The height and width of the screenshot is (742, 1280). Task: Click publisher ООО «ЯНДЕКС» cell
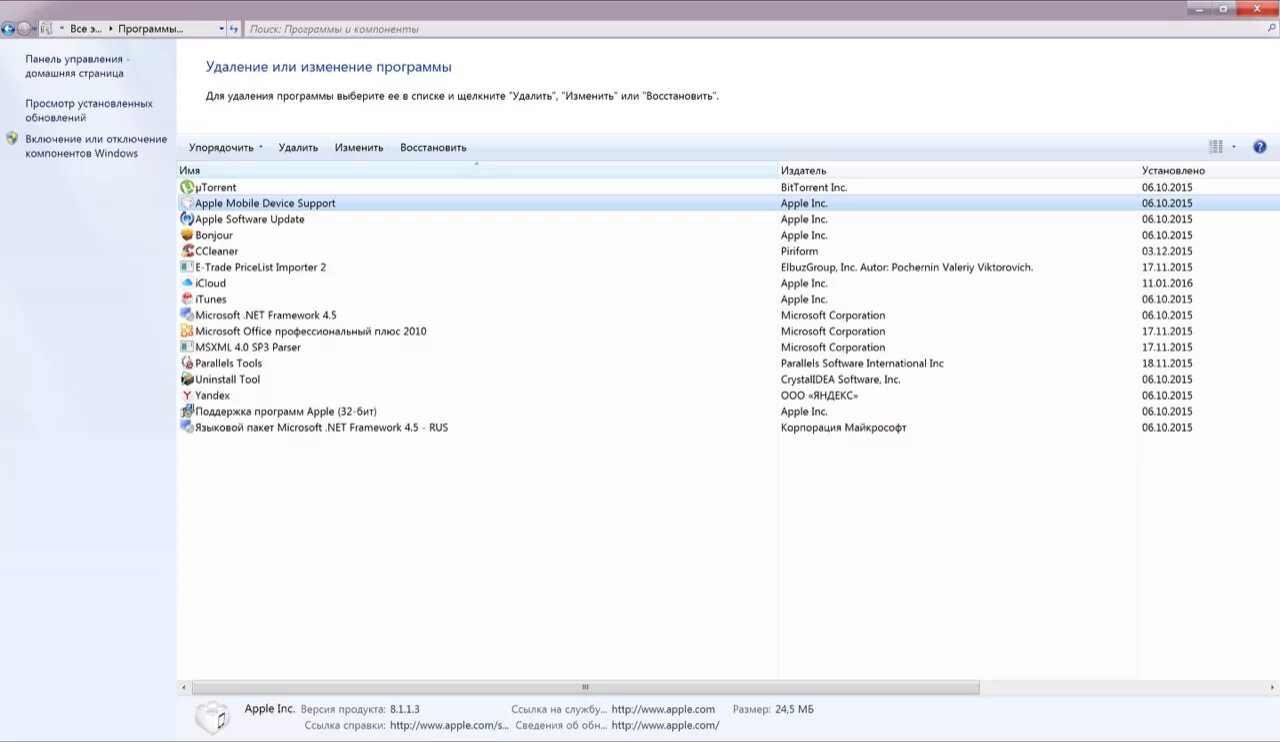coord(820,395)
